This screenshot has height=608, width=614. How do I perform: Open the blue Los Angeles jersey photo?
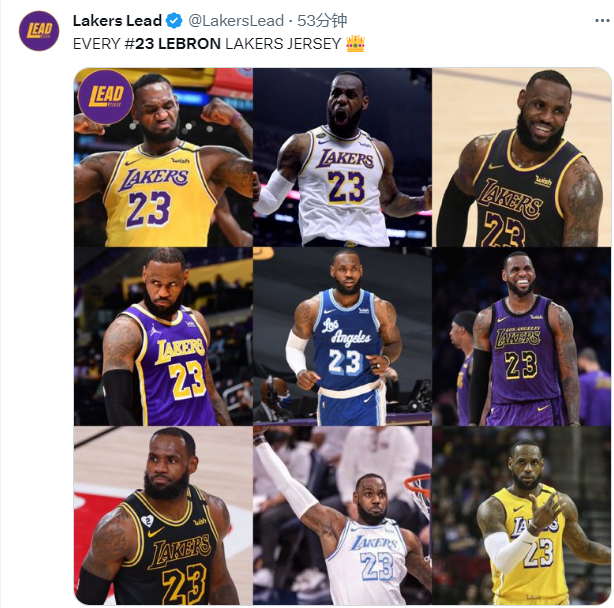[342, 337]
